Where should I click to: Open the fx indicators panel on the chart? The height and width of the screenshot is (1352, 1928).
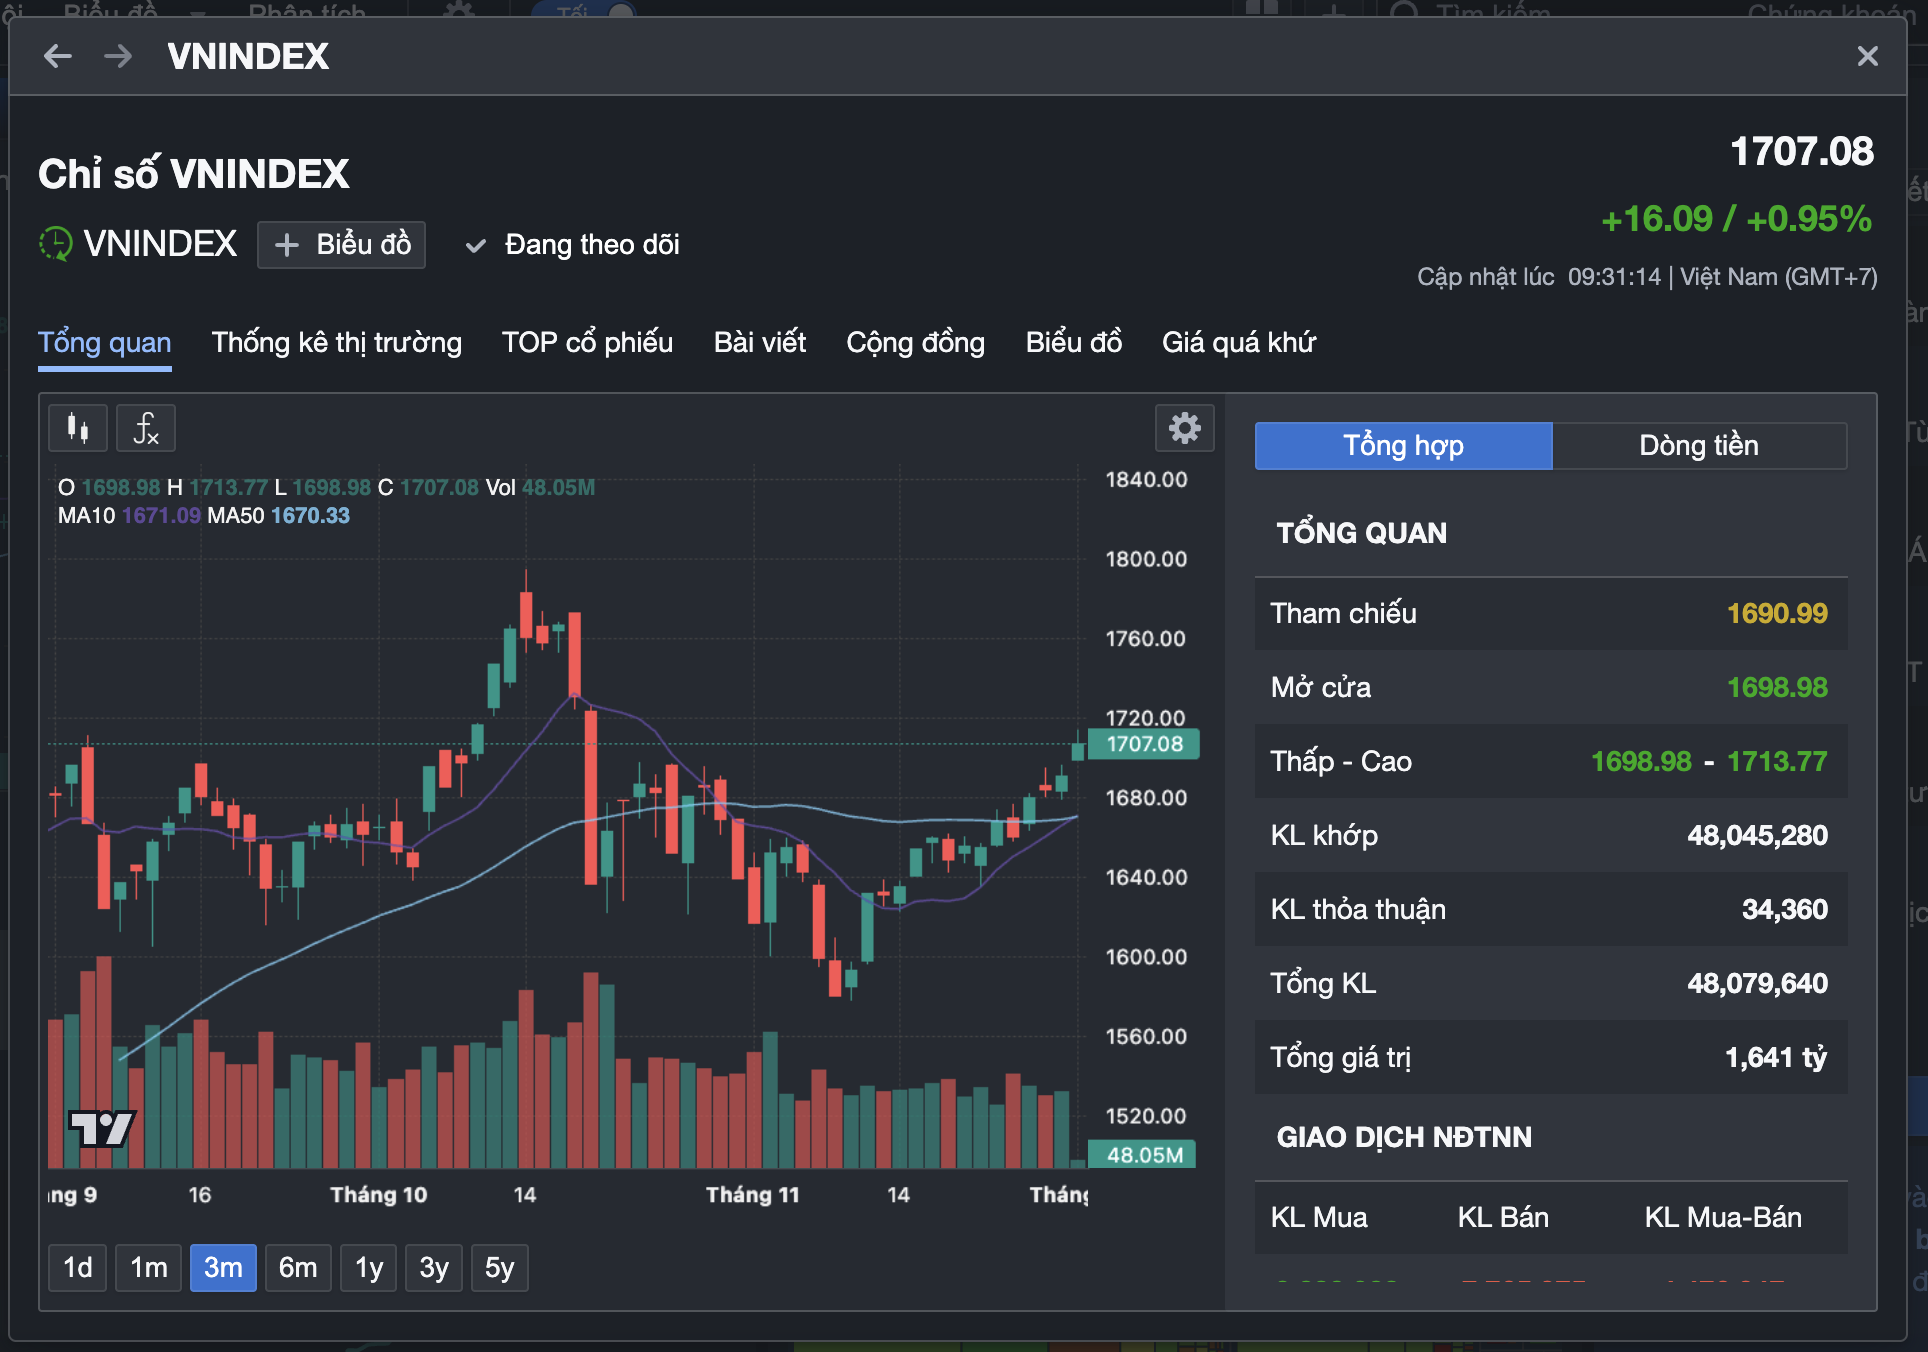pyautogui.click(x=146, y=428)
